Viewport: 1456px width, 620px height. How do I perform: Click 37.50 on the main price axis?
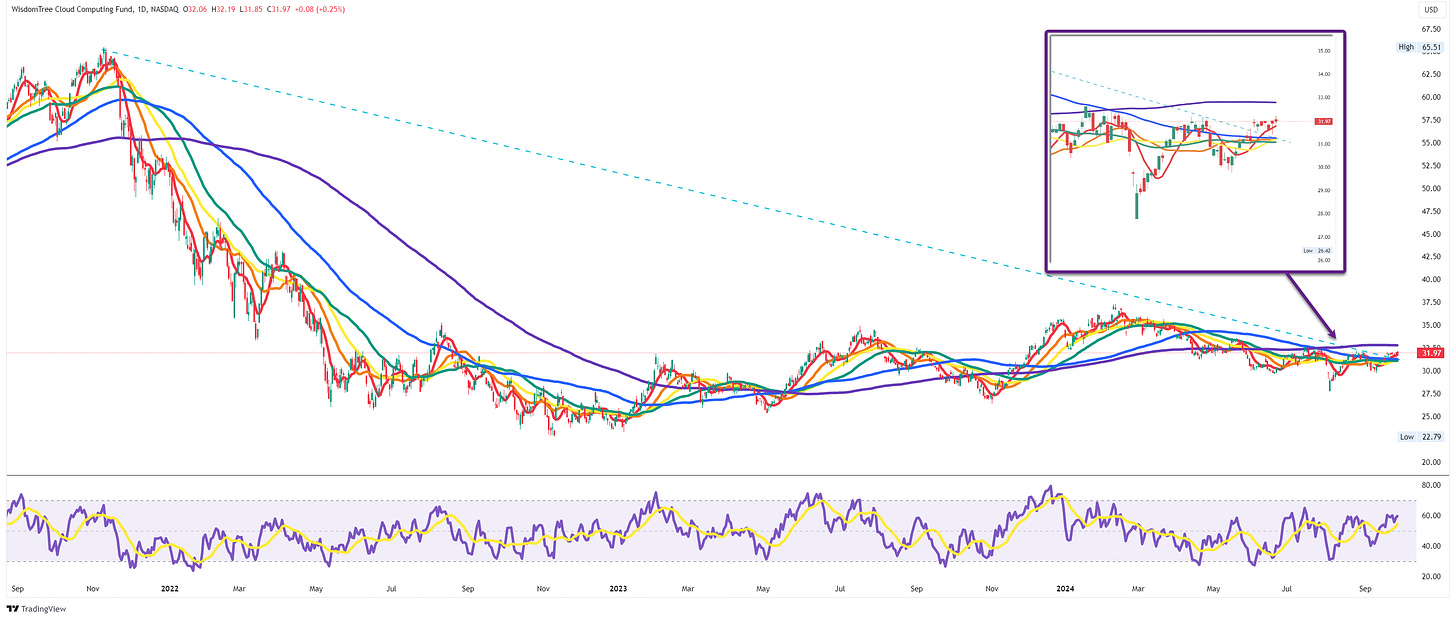pyautogui.click(x=1432, y=302)
